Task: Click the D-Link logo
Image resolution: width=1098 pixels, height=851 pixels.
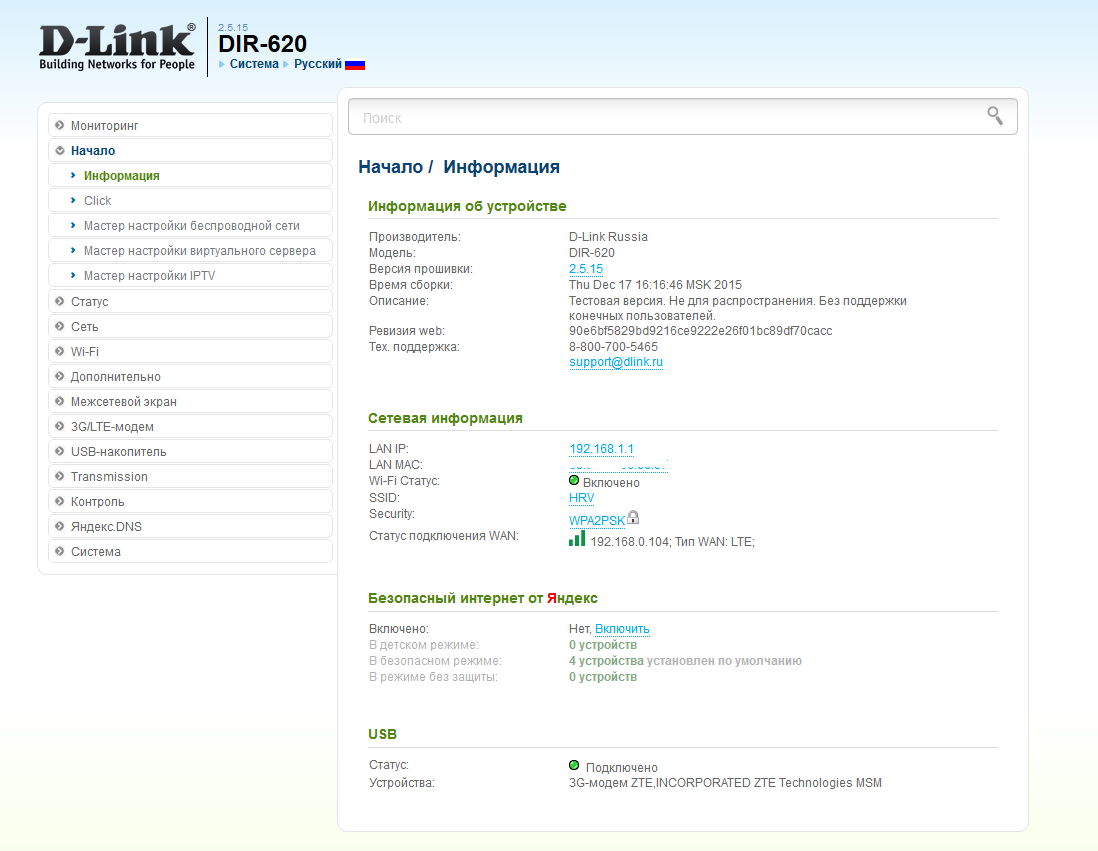Action: point(117,48)
